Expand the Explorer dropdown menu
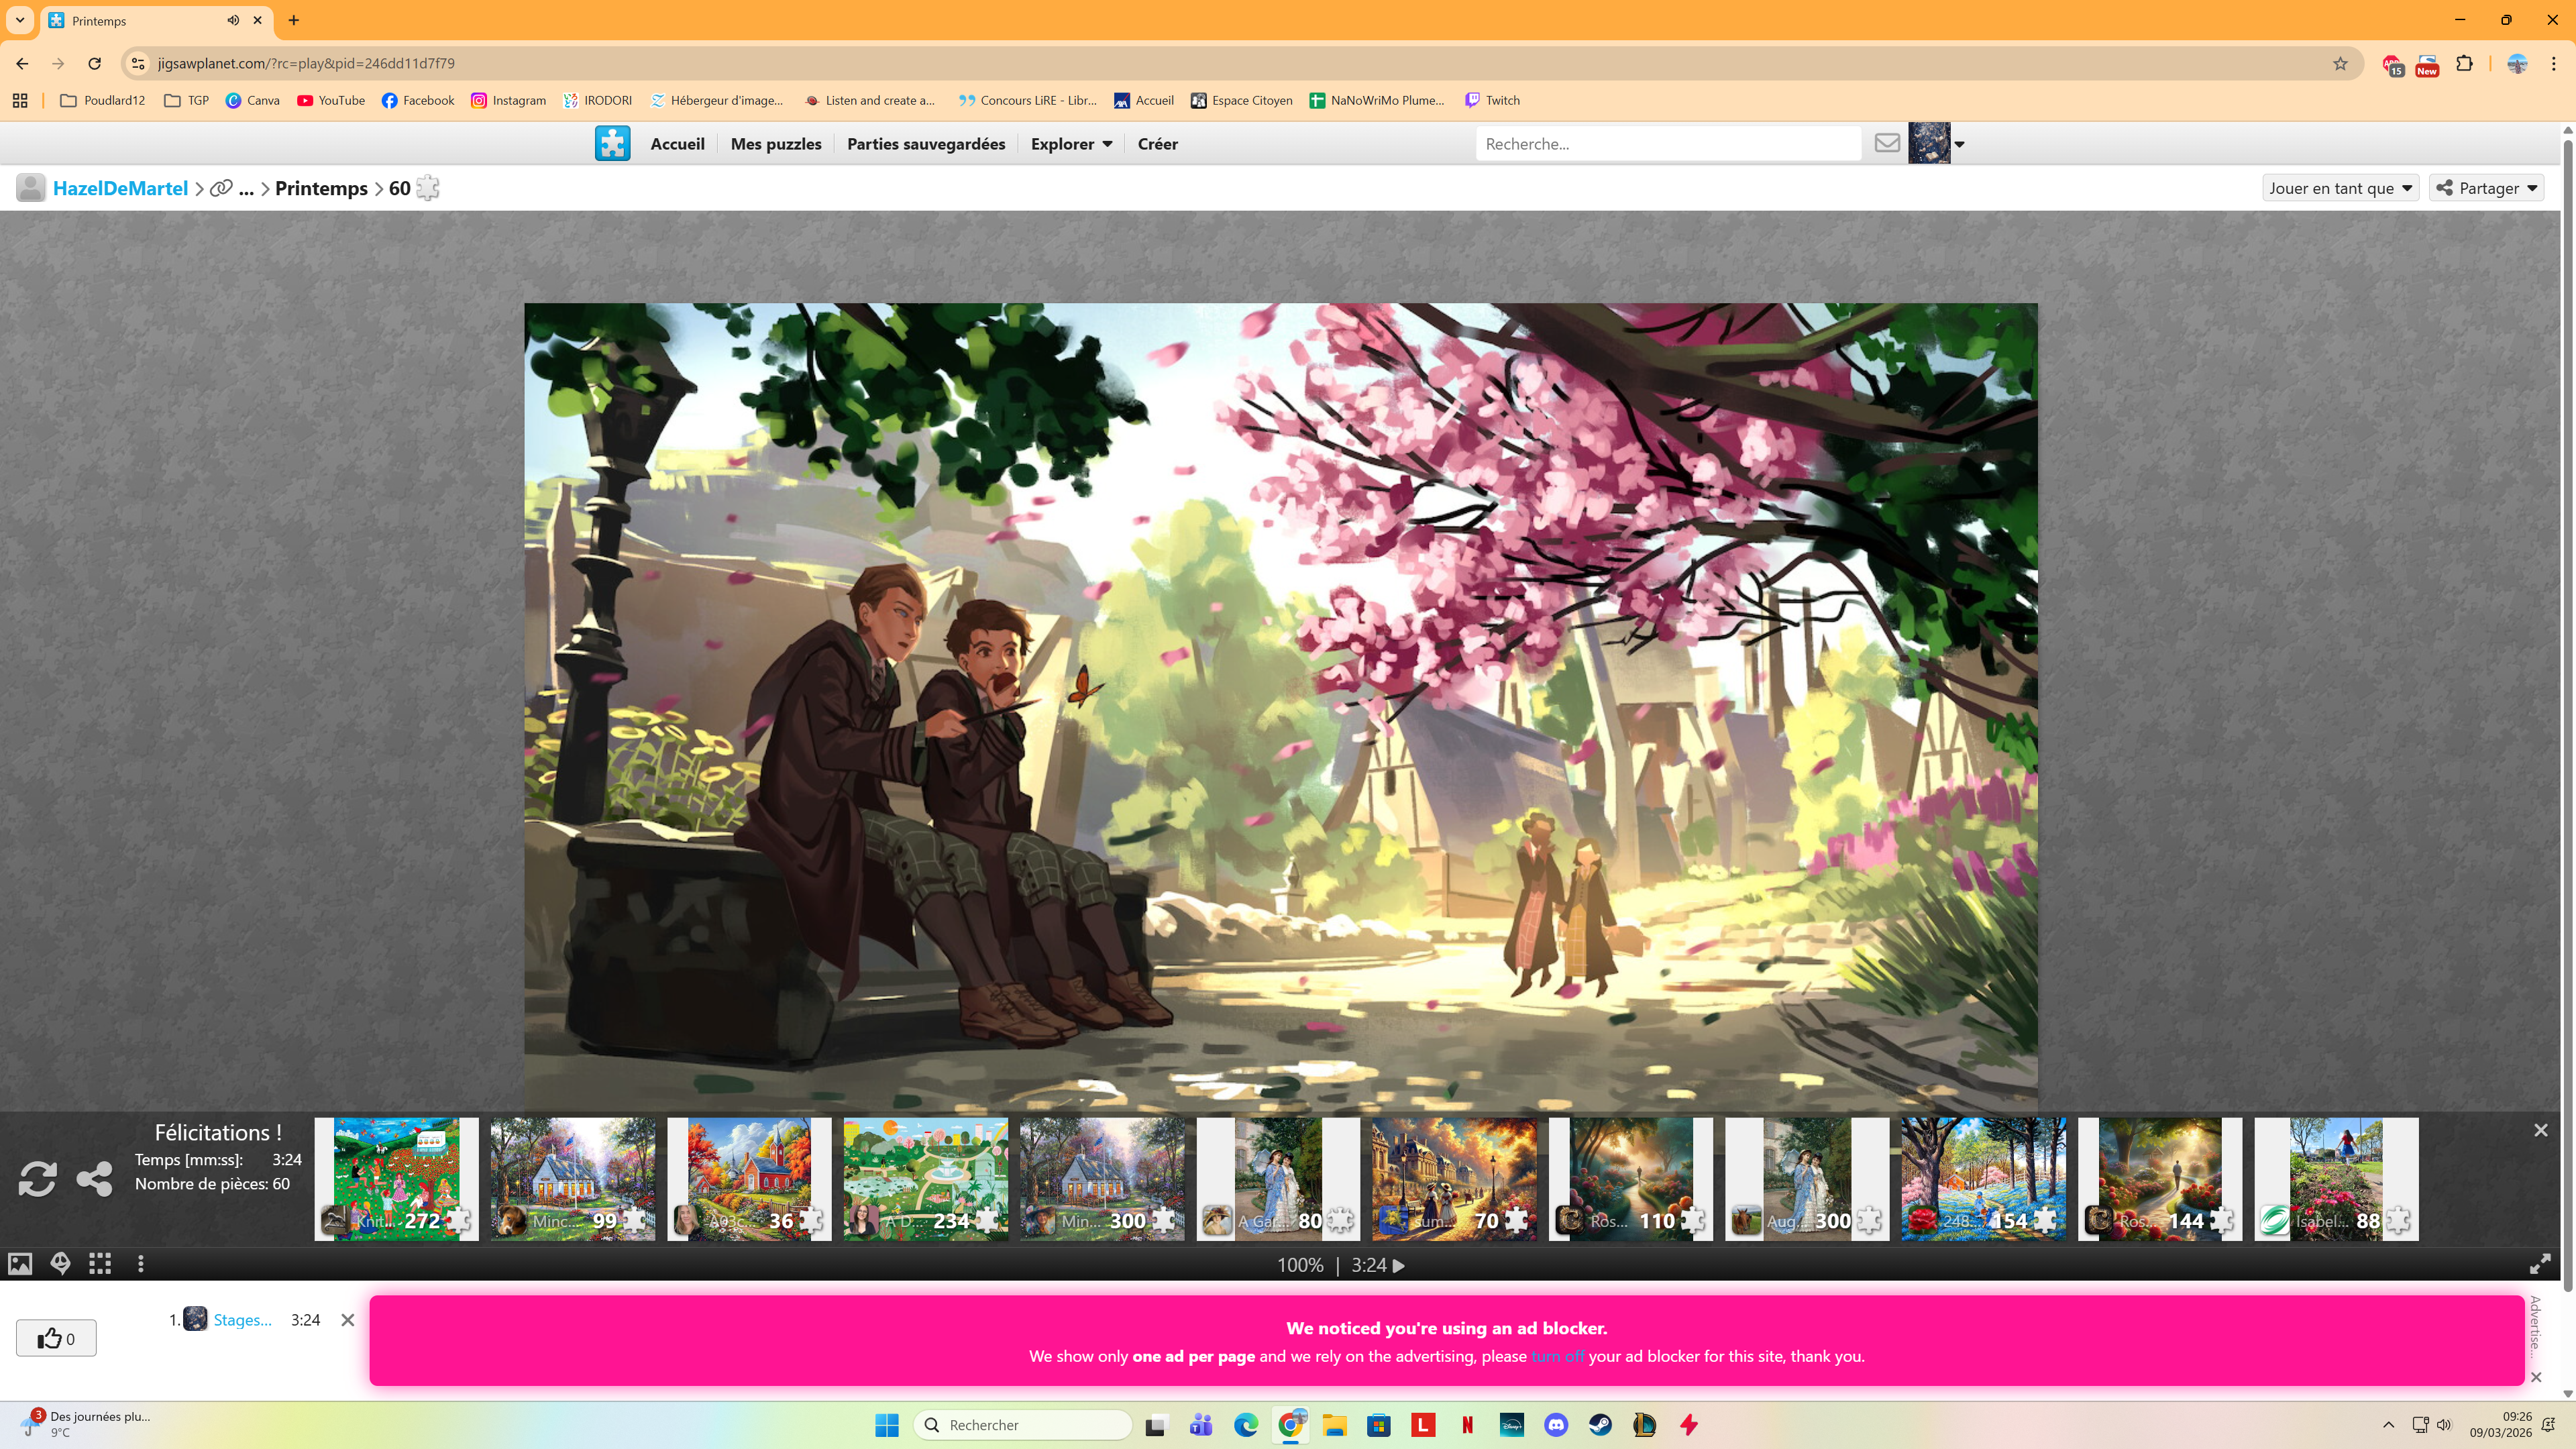The width and height of the screenshot is (2576, 1449). click(x=1071, y=144)
